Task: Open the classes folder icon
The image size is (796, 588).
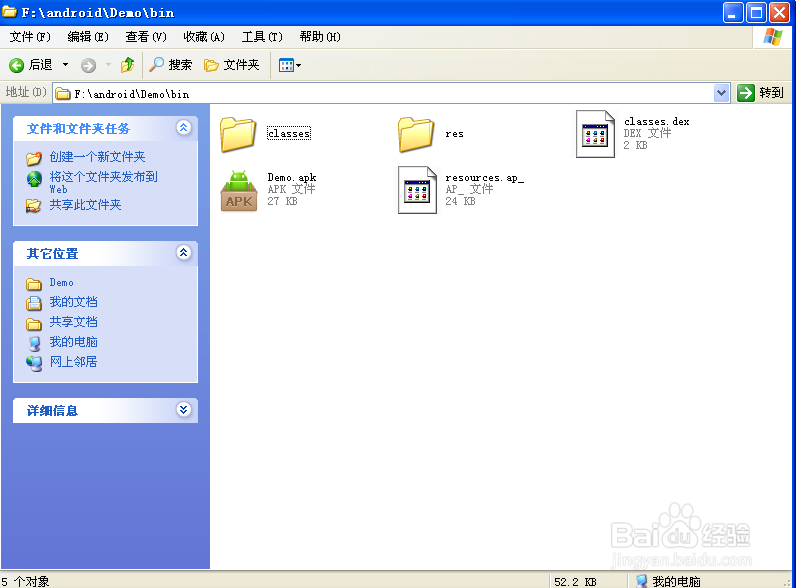Action: coord(238,134)
